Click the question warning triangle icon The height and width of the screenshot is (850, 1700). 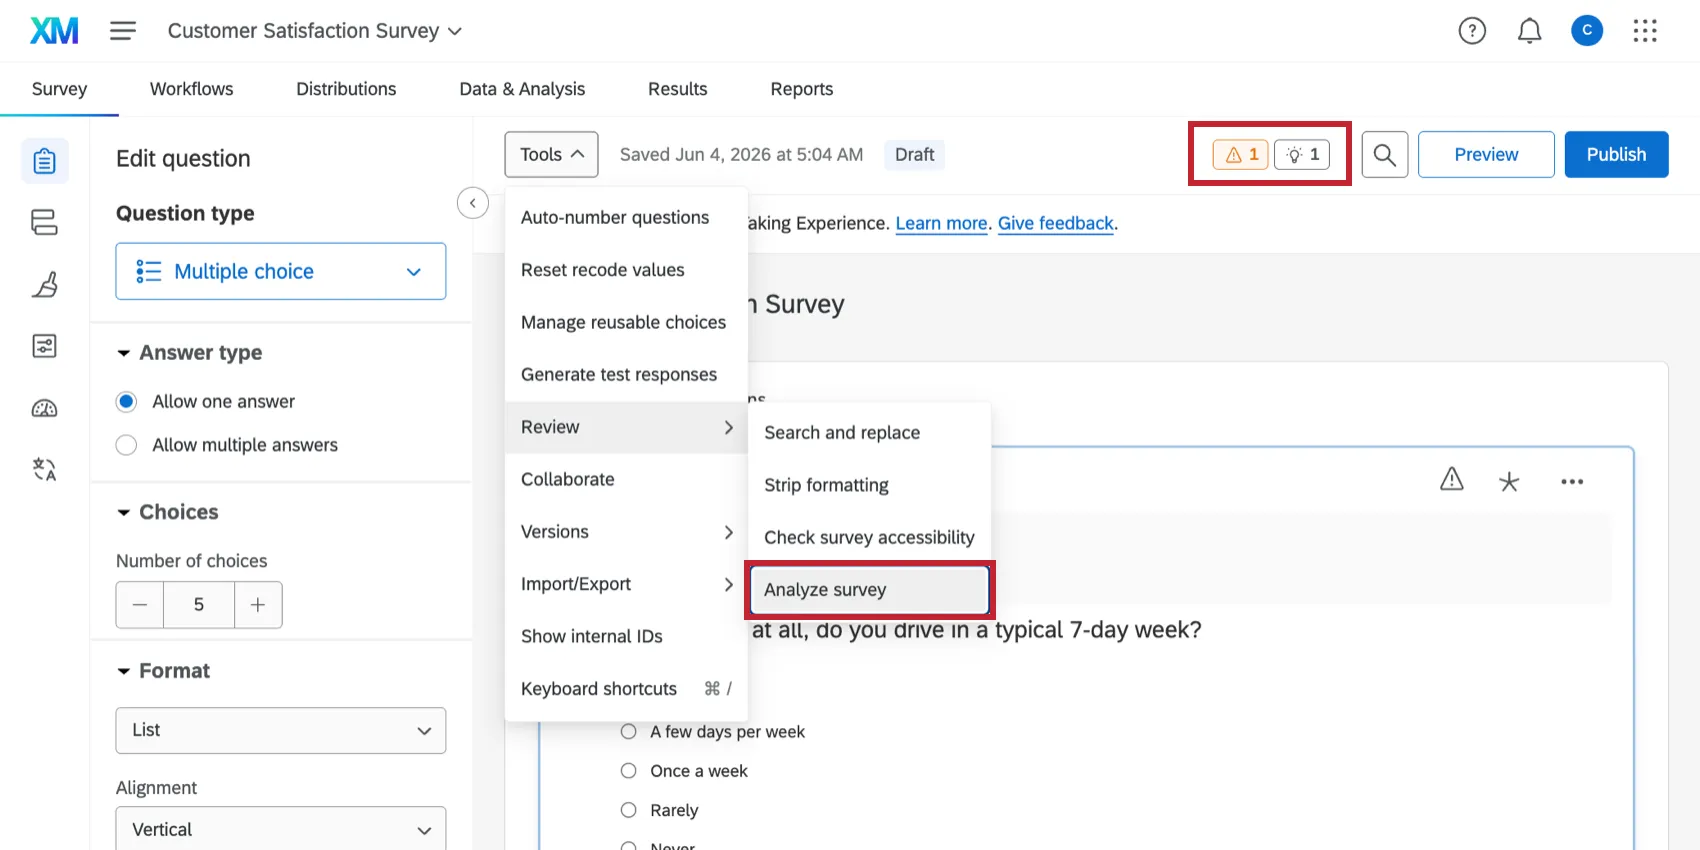(1452, 480)
